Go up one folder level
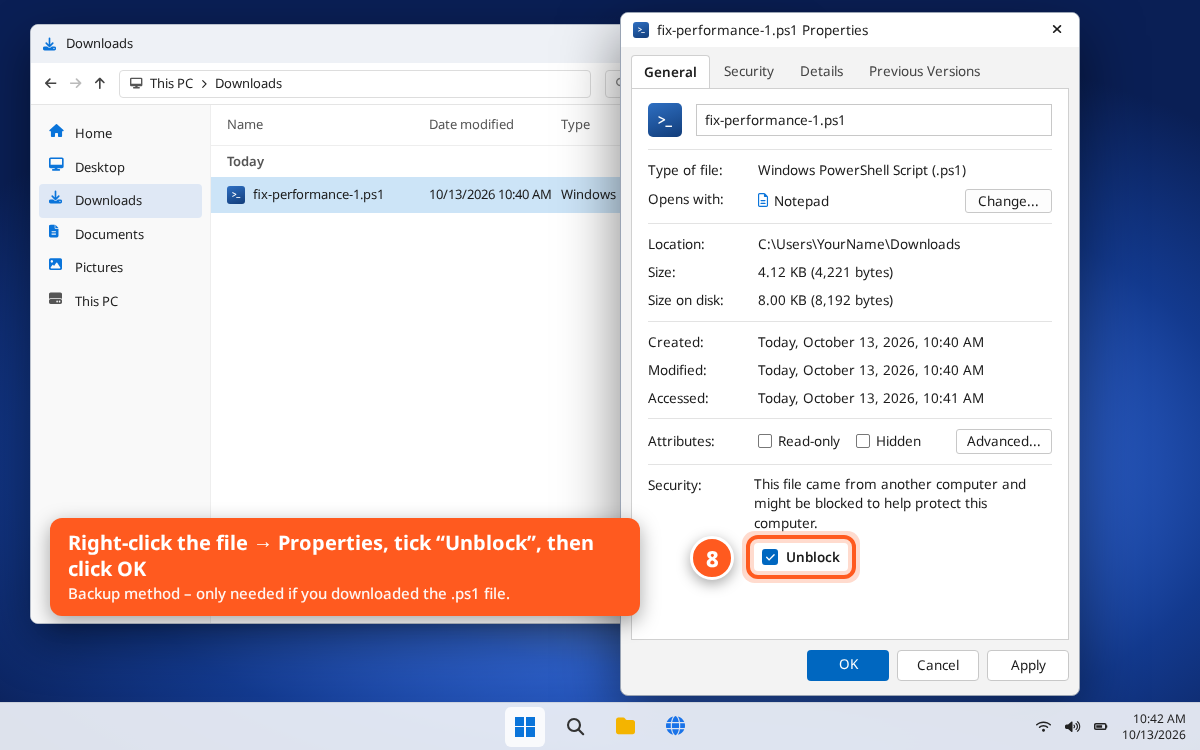The width and height of the screenshot is (1200, 750). pyautogui.click(x=100, y=83)
